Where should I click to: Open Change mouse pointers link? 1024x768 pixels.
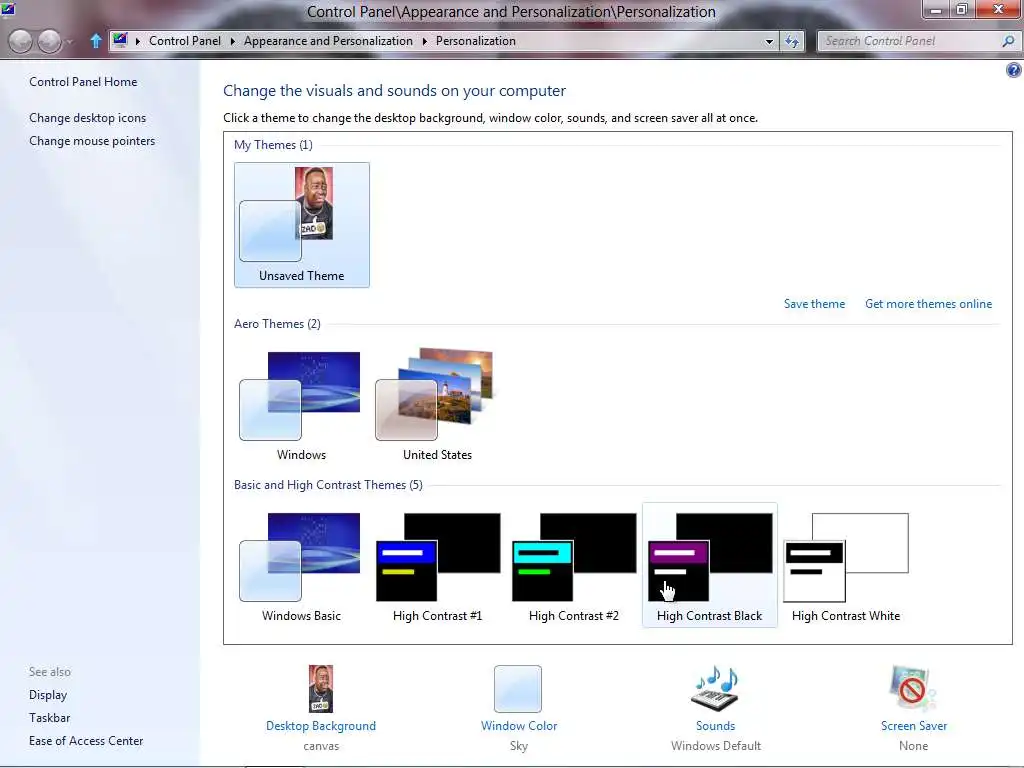click(92, 141)
